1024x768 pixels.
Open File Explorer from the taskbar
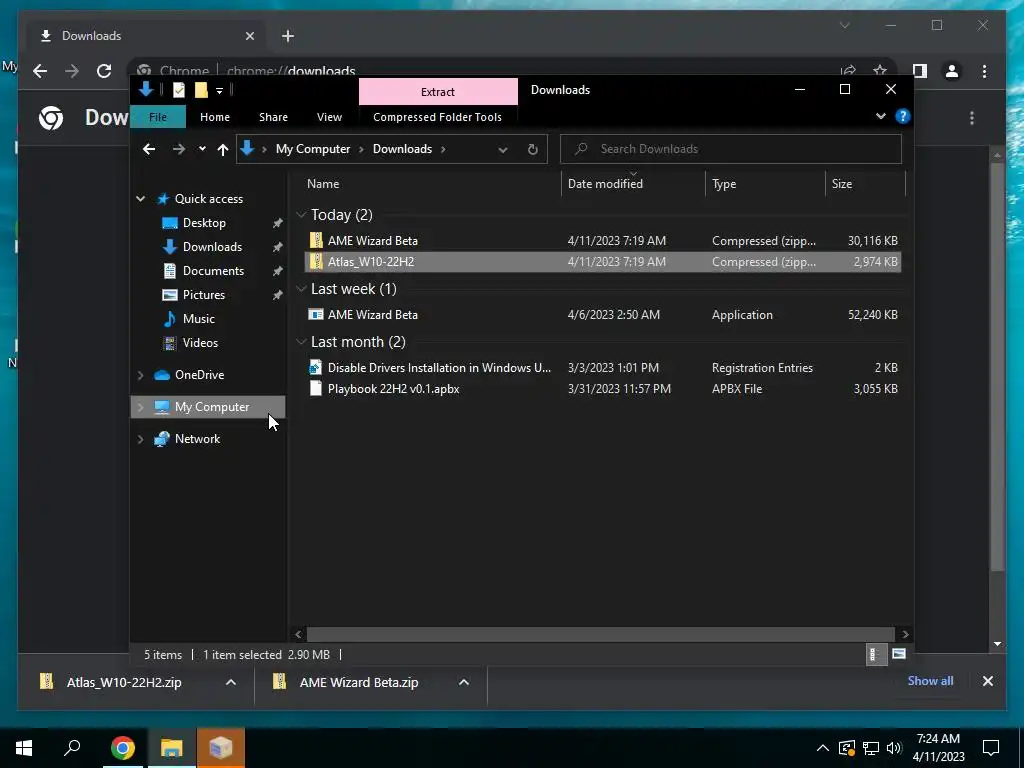(x=172, y=748)
